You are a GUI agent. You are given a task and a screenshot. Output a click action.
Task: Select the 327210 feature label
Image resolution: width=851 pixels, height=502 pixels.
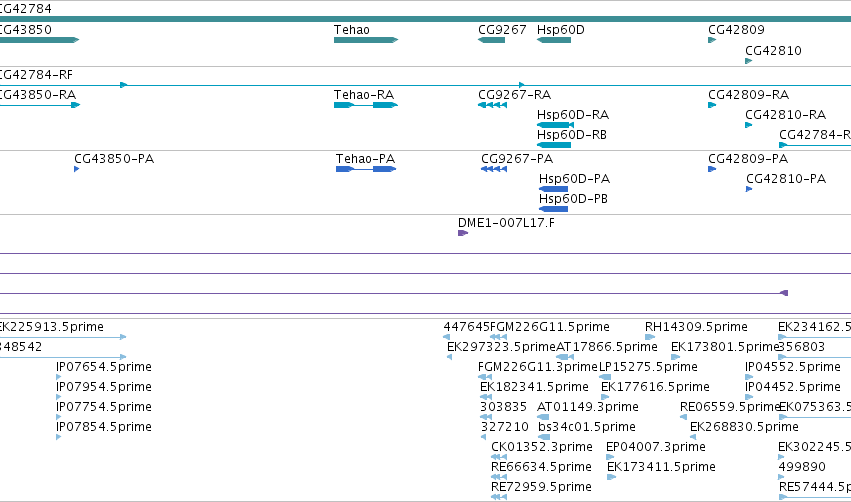tap(505, 427)
